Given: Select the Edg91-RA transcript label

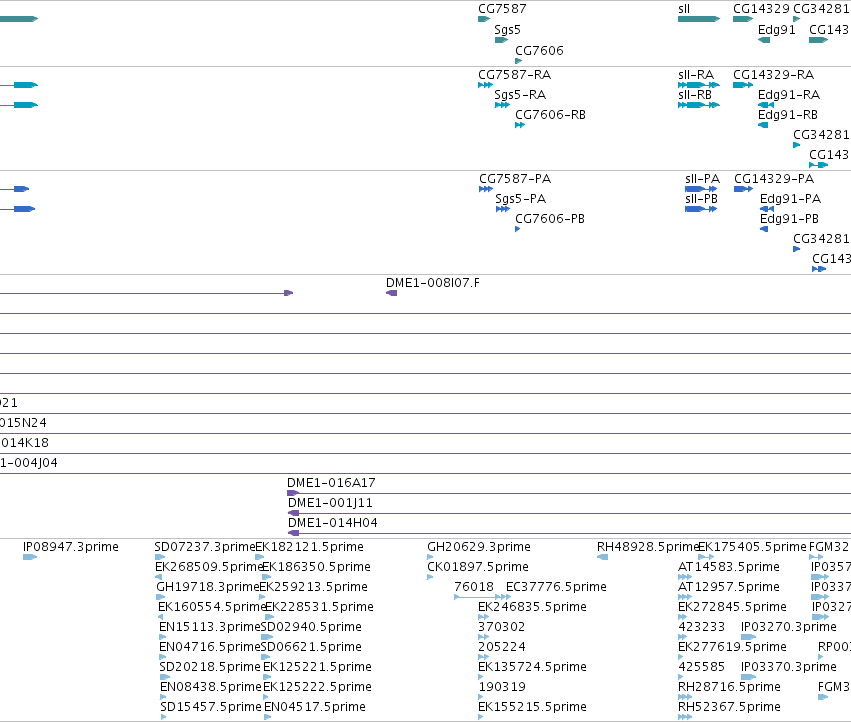Looking at the screenshot, I should point(789,94).
